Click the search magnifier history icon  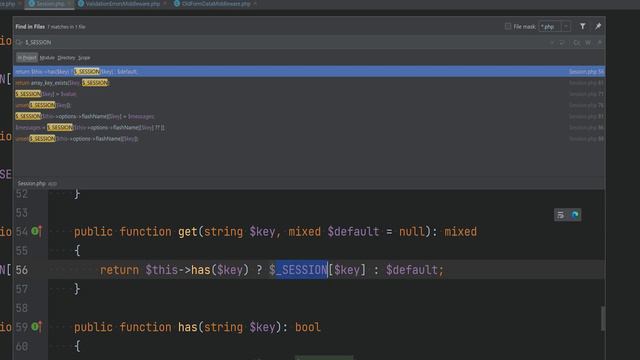(19, 42)
